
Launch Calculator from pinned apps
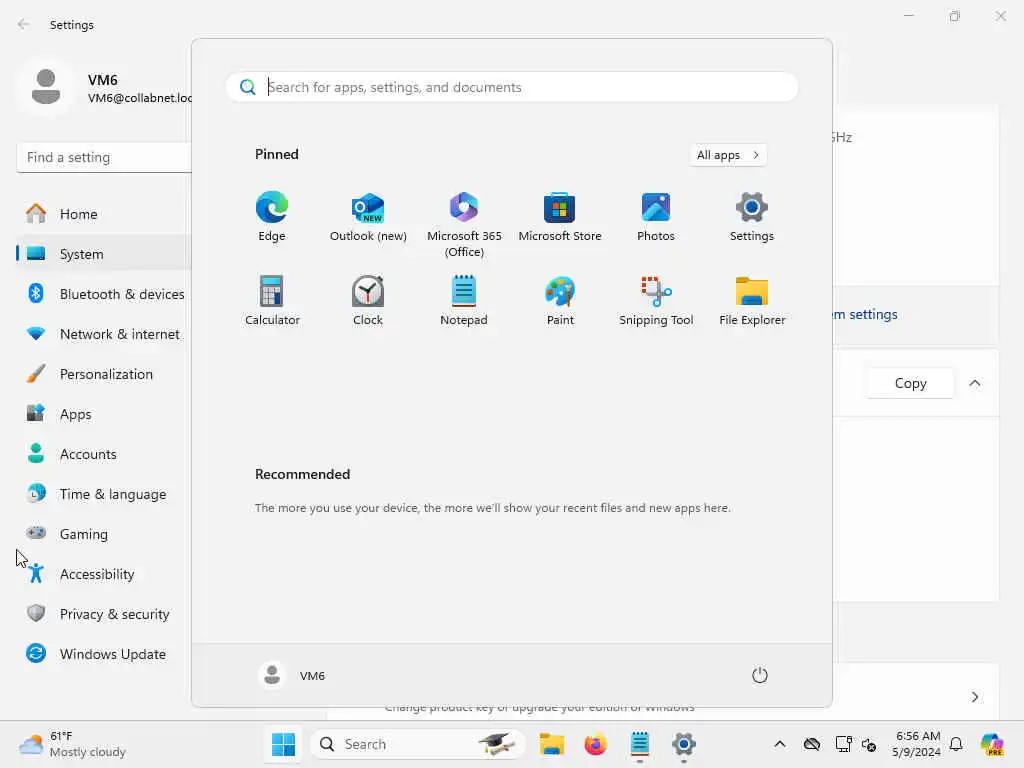[272, 301]
